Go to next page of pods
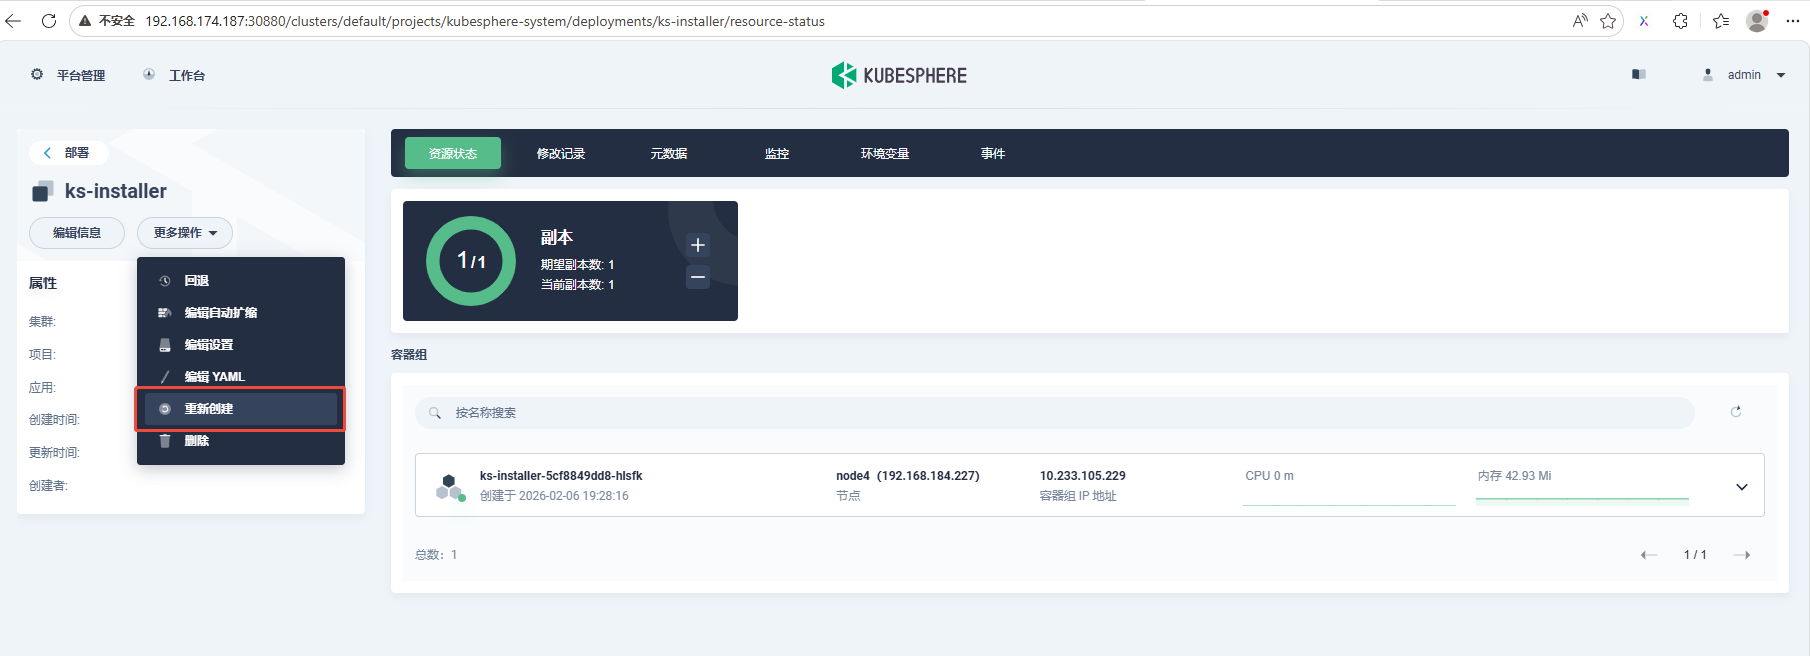 click(x=1742, y=555)
